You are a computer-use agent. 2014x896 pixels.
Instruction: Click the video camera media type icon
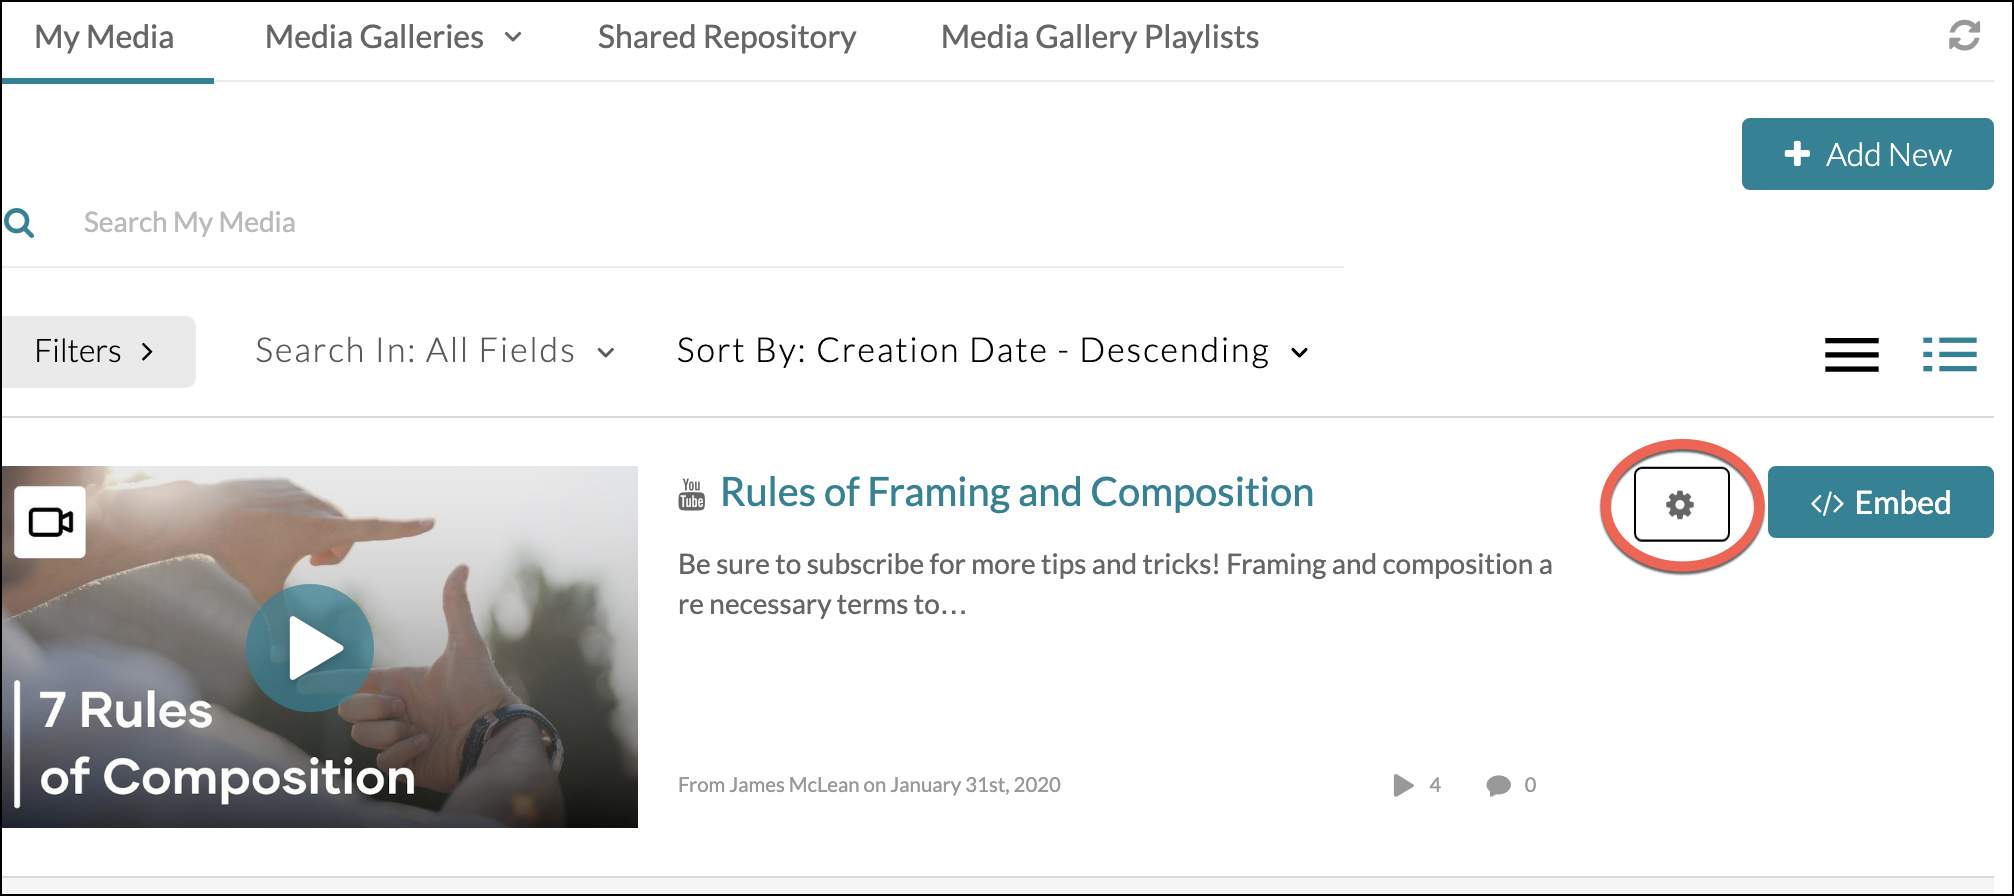point(50,522)
